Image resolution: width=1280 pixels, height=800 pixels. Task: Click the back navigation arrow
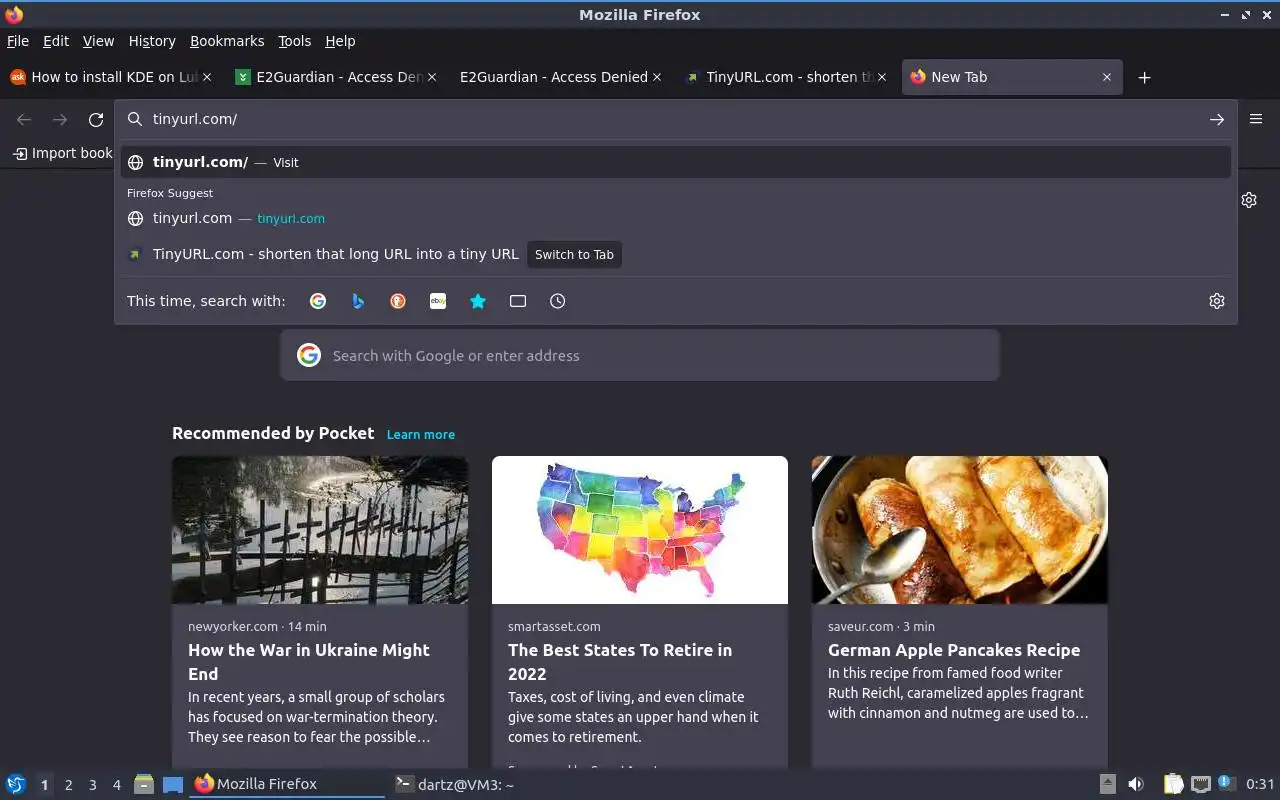coord(24,120)
